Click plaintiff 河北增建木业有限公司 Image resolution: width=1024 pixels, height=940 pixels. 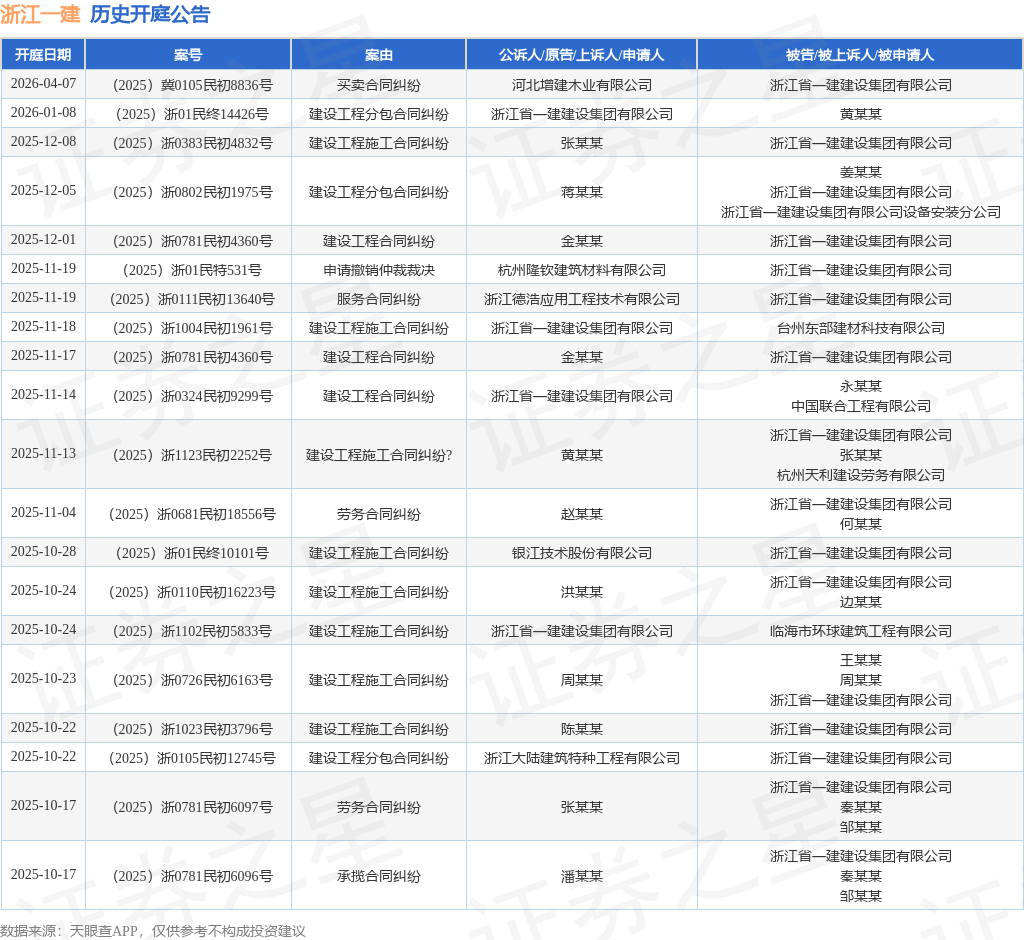coord(582,86)
